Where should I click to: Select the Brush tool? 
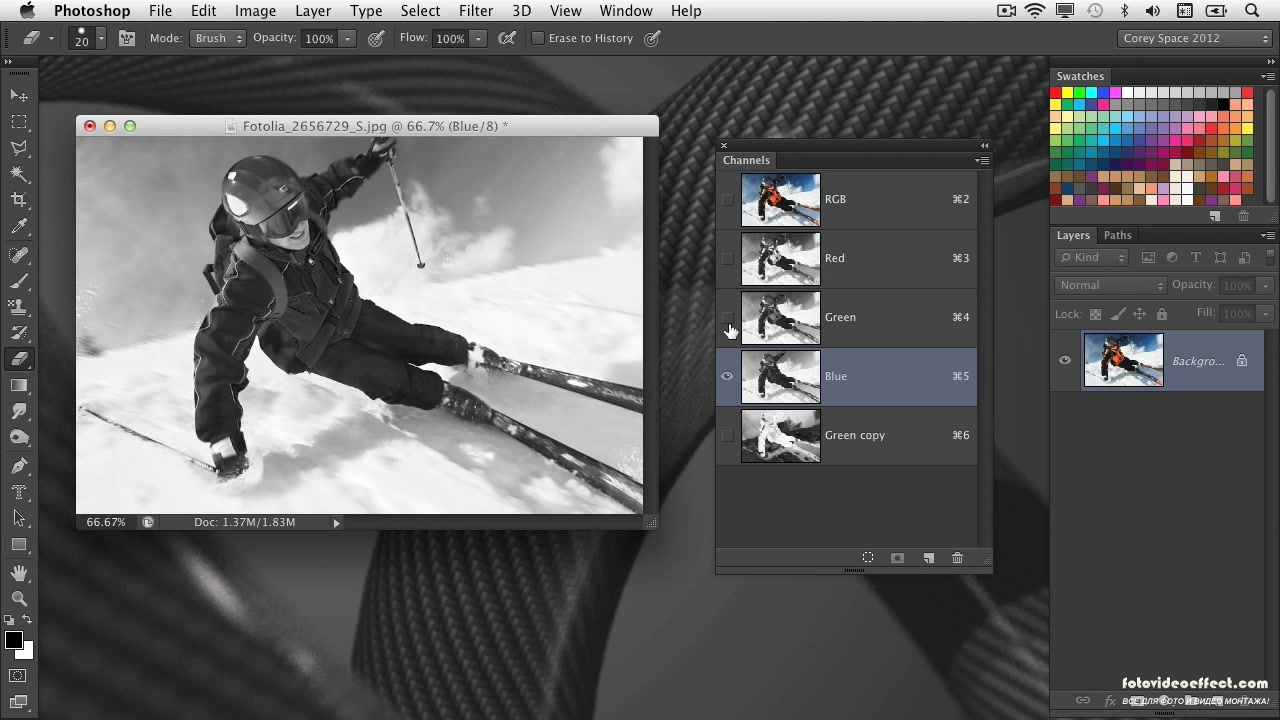coord(19,282)
